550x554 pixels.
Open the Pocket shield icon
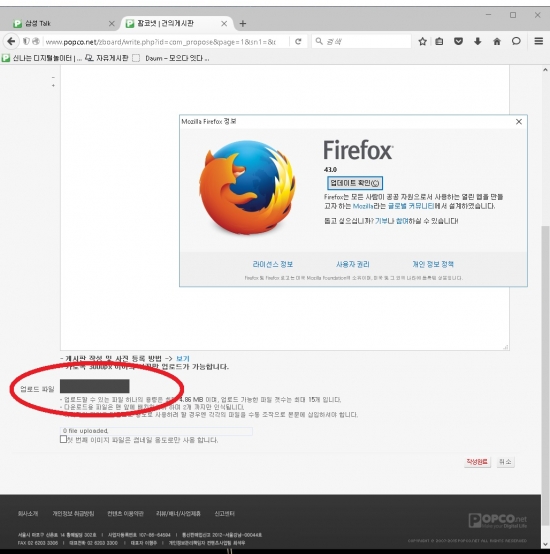pos(458,42)
